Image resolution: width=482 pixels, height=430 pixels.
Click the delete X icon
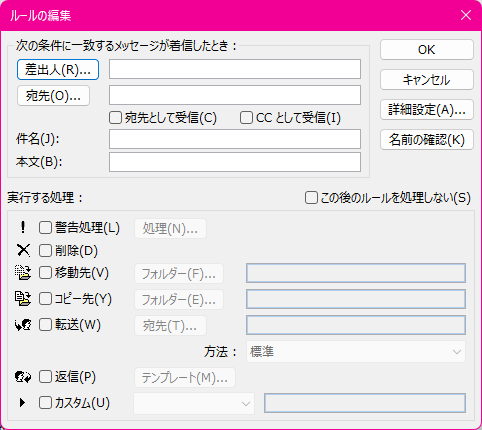[23, 250]
